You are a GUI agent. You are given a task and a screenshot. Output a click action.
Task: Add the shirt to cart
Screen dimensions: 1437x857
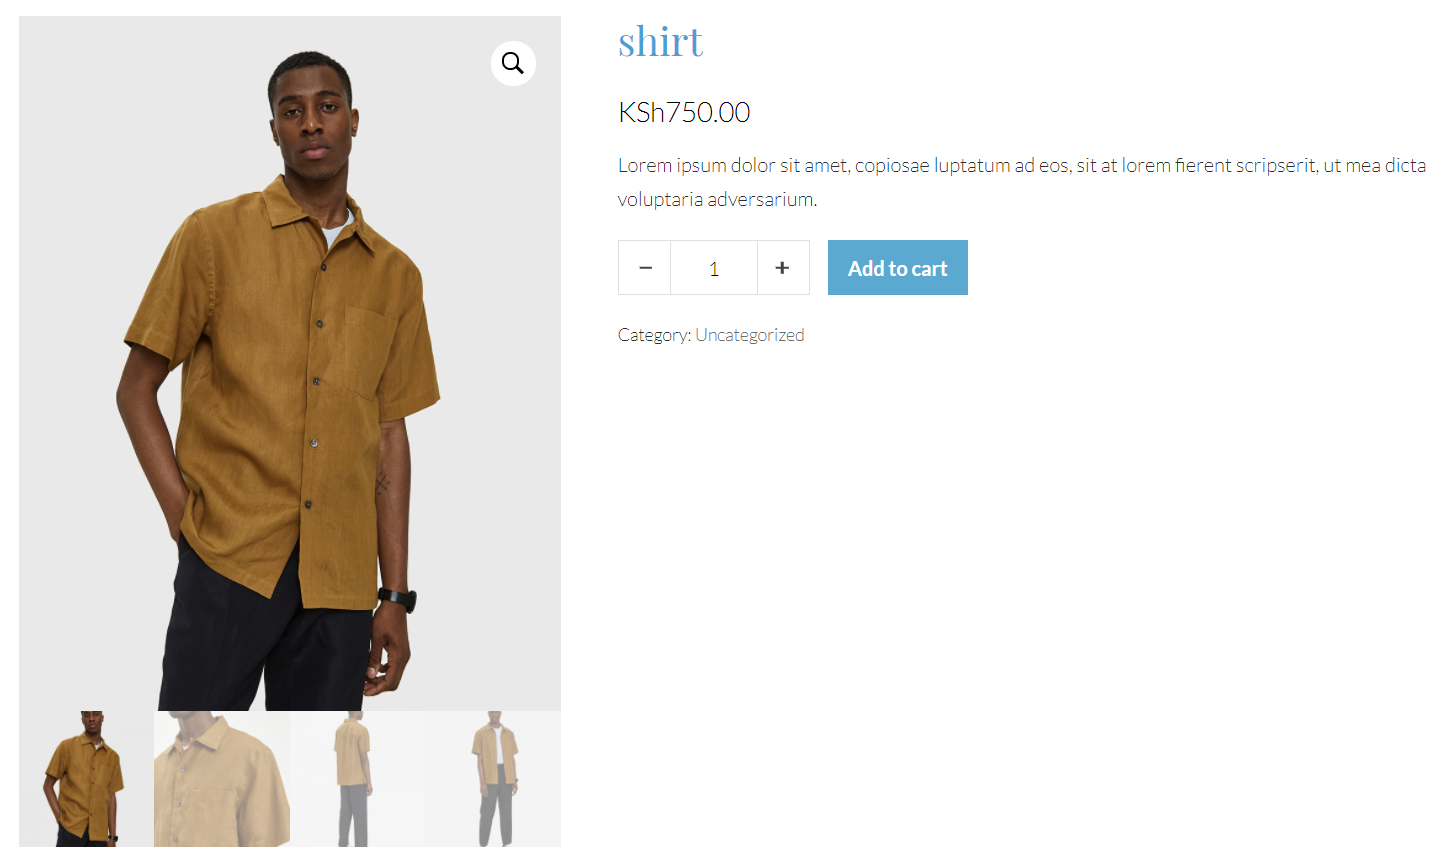[898, 268]
